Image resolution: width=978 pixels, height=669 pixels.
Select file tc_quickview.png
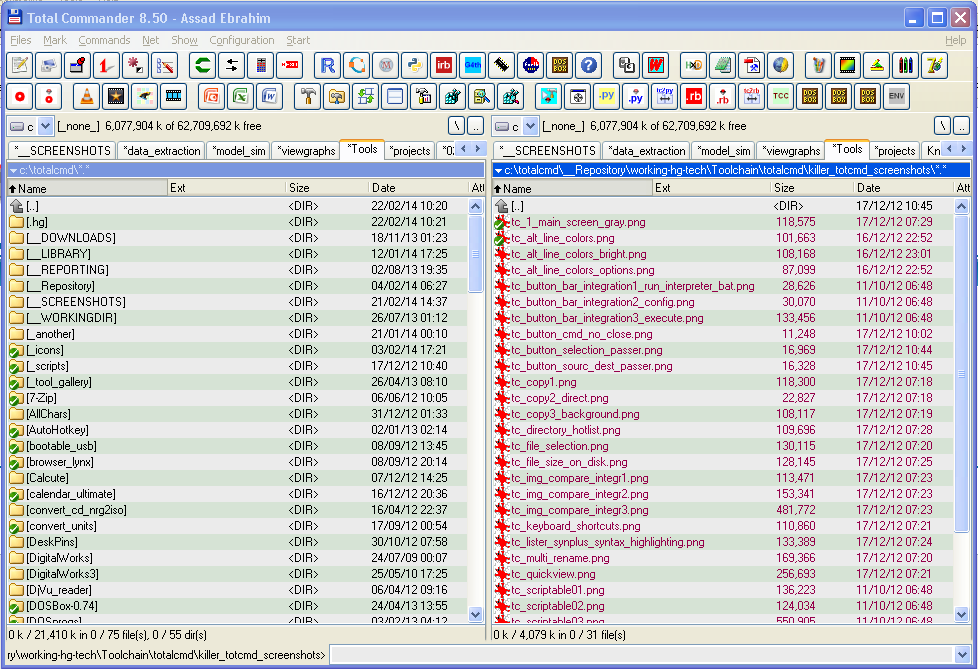coord(723,574)
